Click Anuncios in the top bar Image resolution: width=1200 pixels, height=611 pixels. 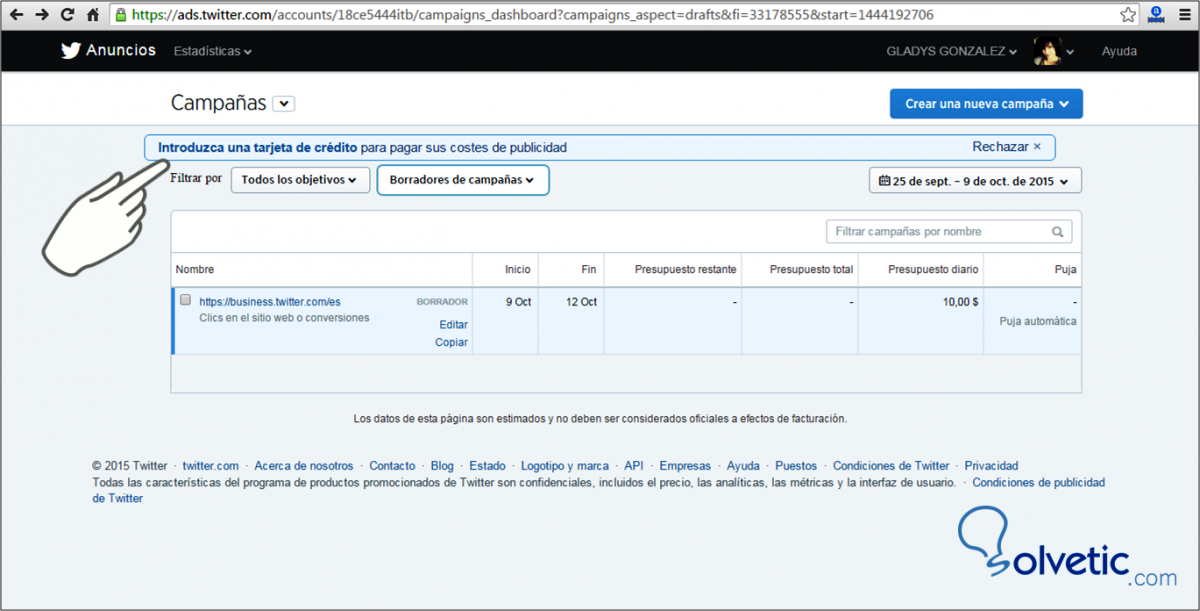121,50
